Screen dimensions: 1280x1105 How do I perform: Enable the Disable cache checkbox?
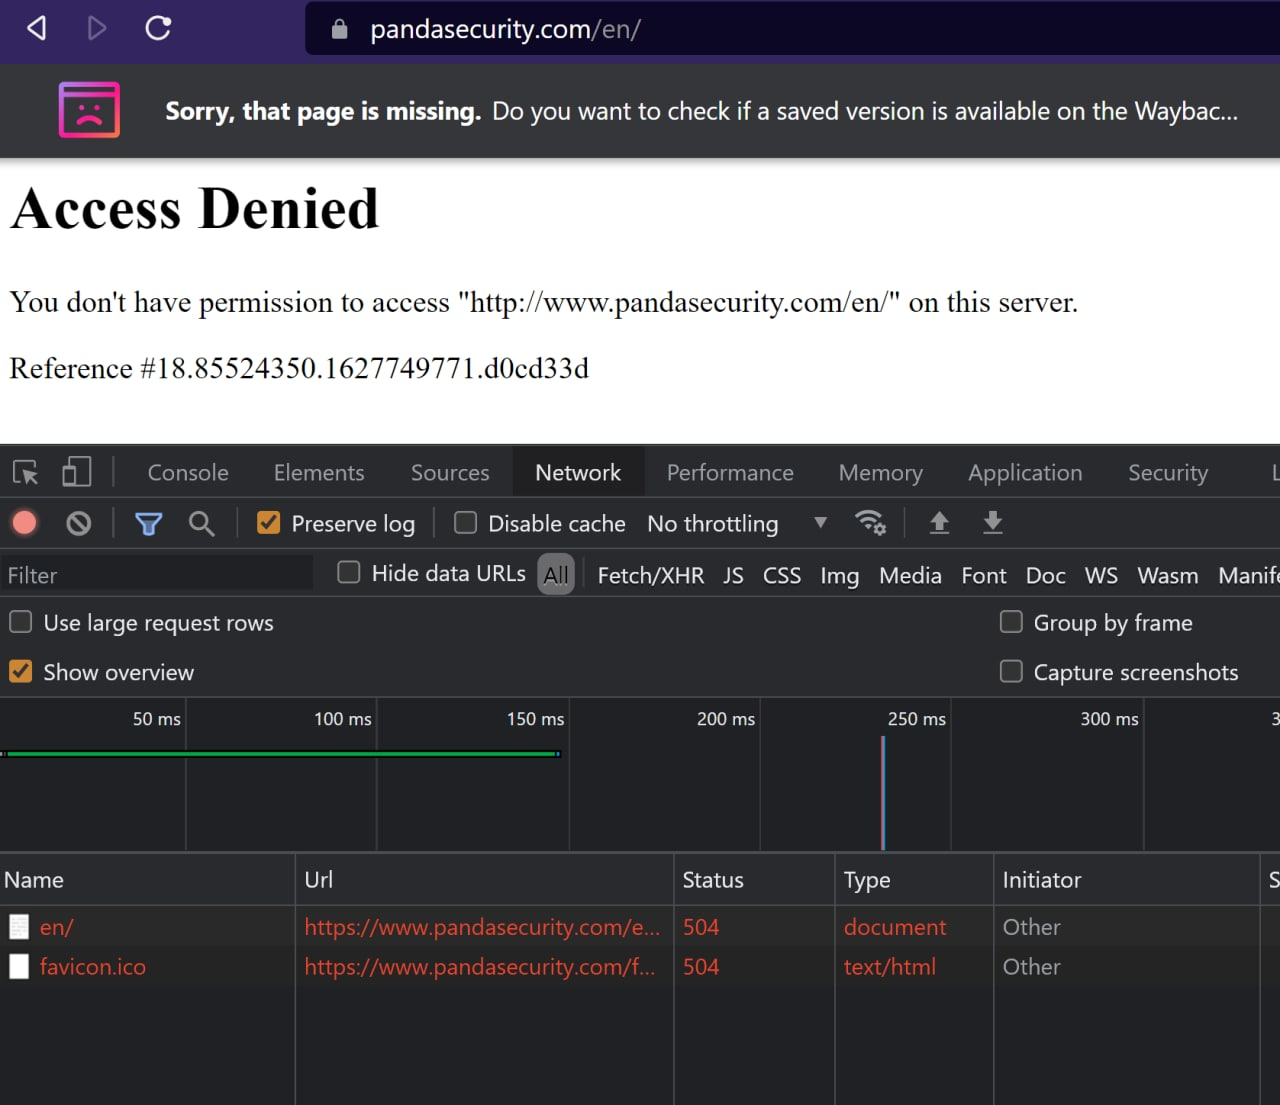[x=465, y=522]
